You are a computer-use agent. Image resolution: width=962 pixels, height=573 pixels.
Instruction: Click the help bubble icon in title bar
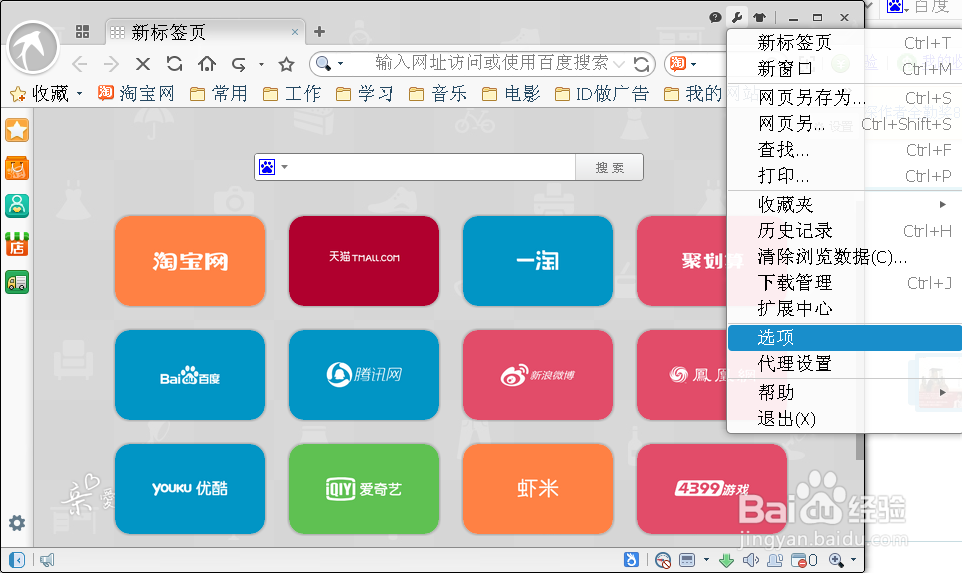pyautogui.click(x=715, y=17)
